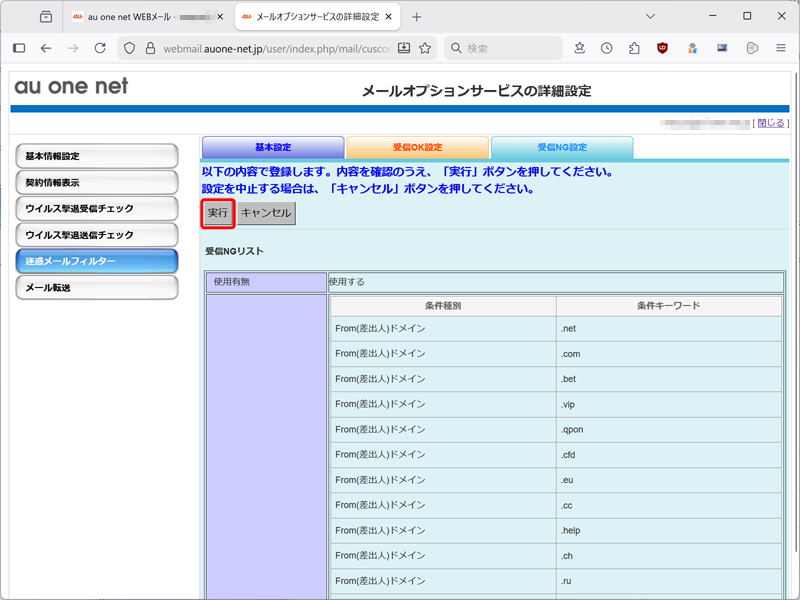Click the Firefox back arrow button

(46, 48)
